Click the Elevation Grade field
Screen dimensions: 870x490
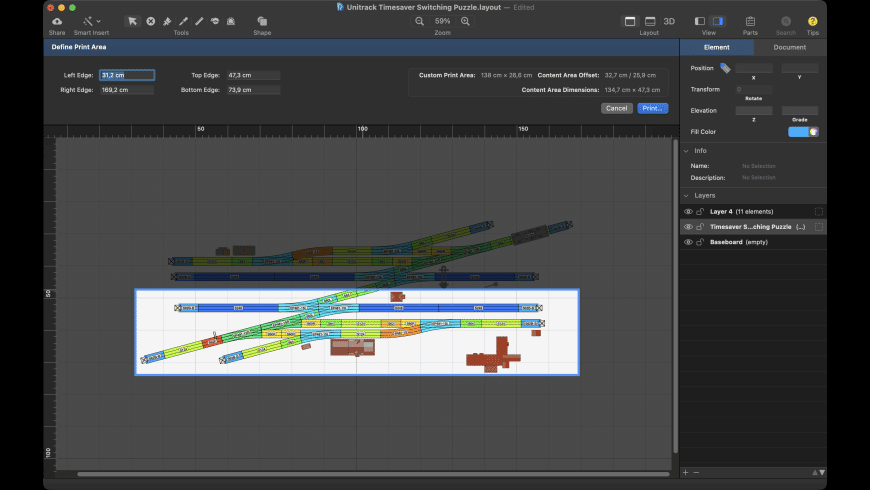(x=800, y=110)
